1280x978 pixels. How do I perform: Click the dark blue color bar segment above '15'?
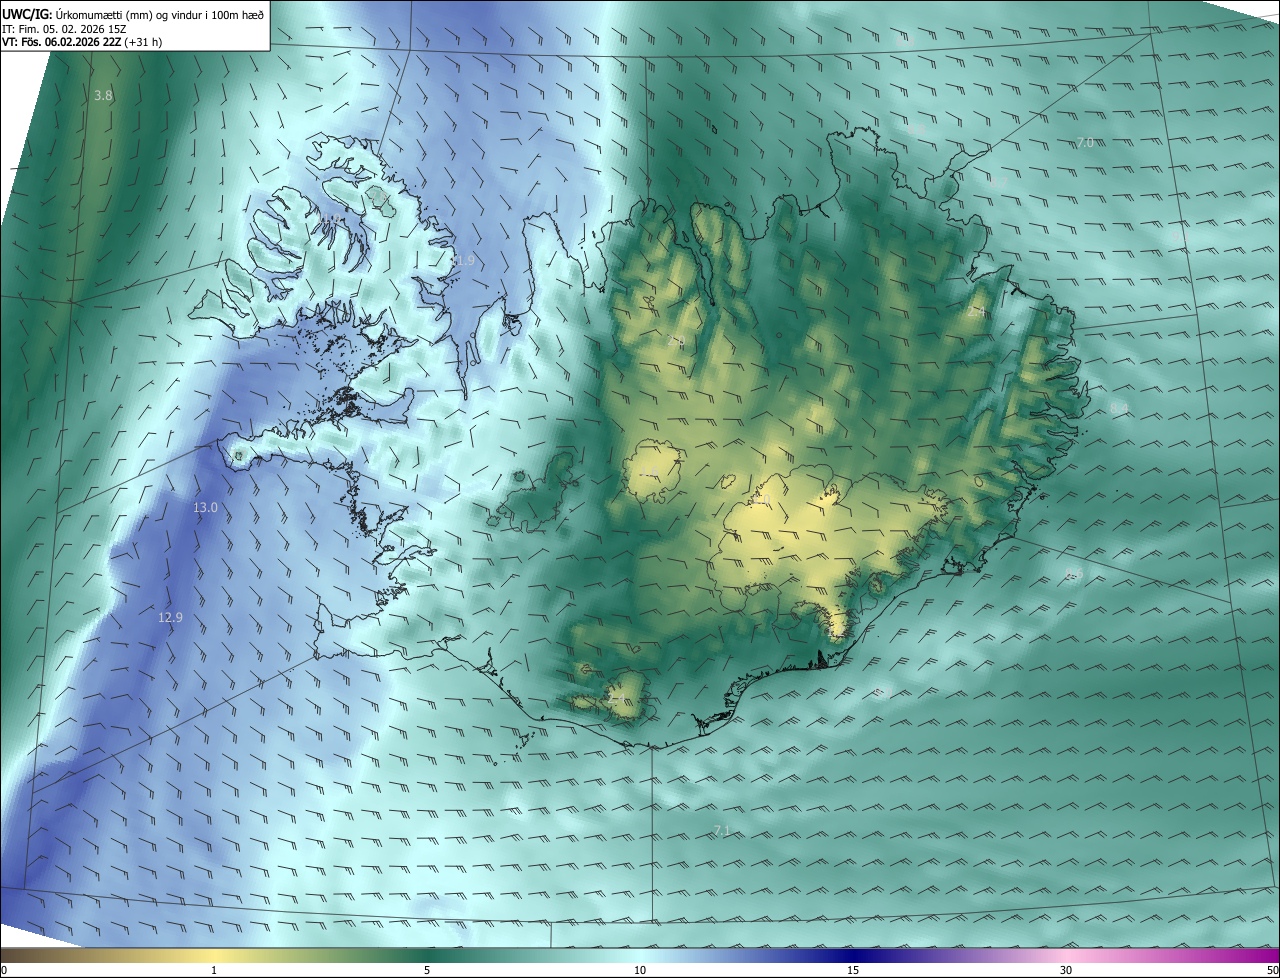(853, 955)
